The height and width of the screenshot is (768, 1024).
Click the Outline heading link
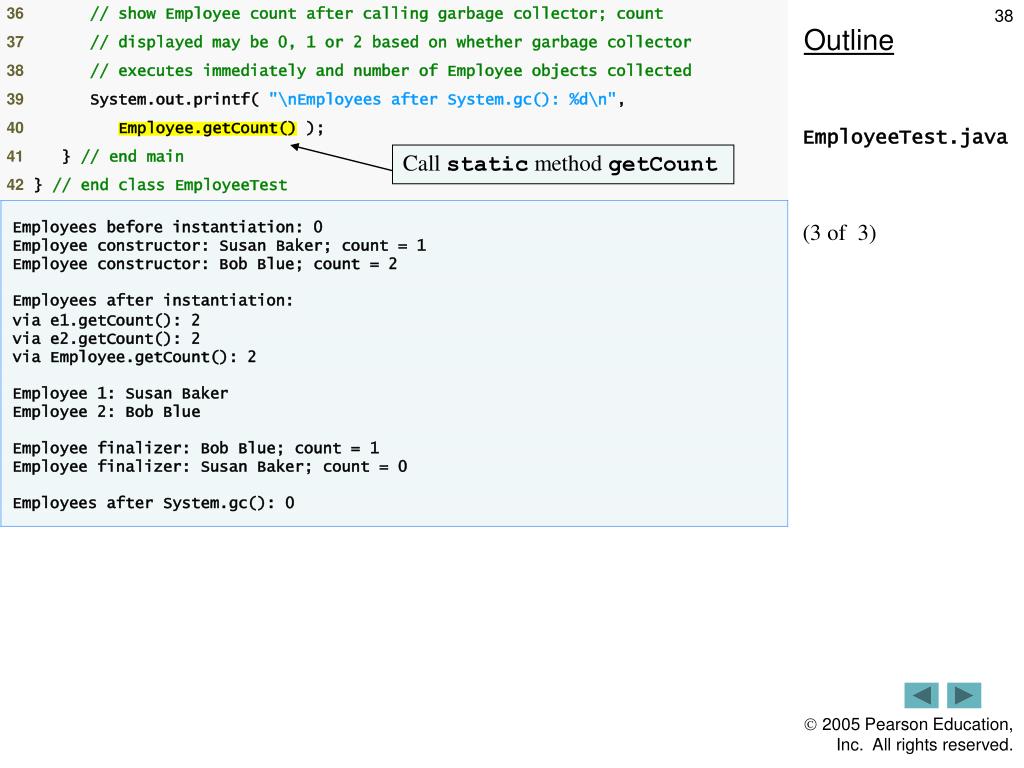pos(848,40)
